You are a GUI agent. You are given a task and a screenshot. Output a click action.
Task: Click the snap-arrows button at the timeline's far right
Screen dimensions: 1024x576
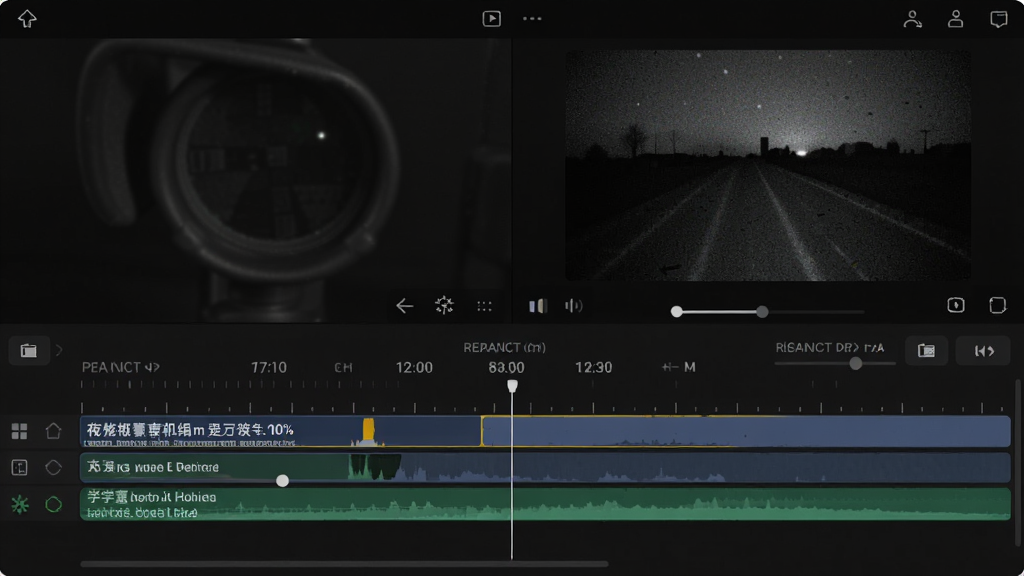coord(984,351)
